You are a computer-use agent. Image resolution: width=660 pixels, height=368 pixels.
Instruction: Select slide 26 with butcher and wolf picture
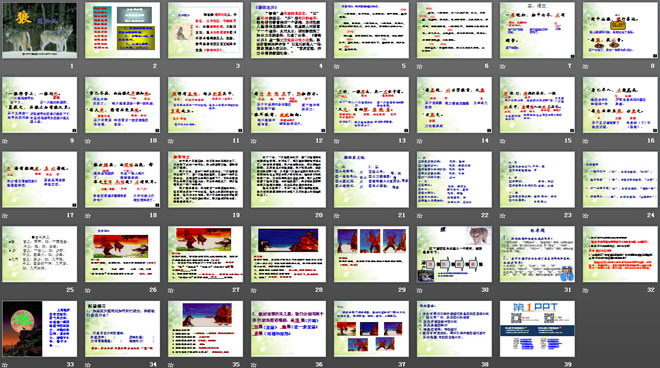[x=122, y=254]
